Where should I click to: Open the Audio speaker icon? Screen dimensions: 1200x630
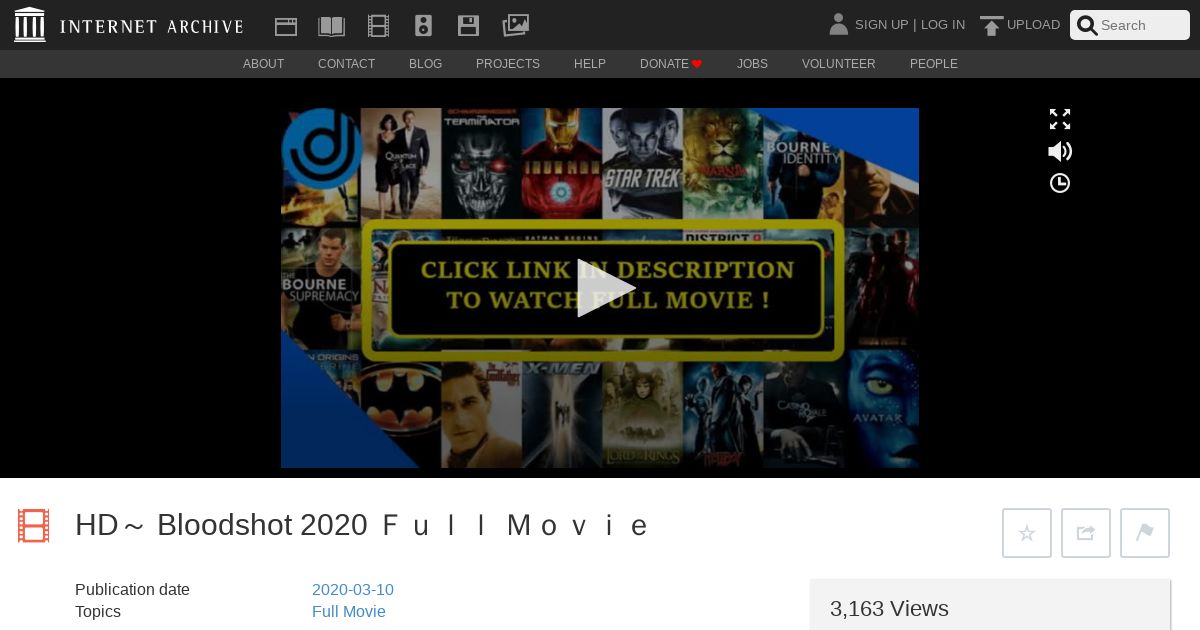423,26
